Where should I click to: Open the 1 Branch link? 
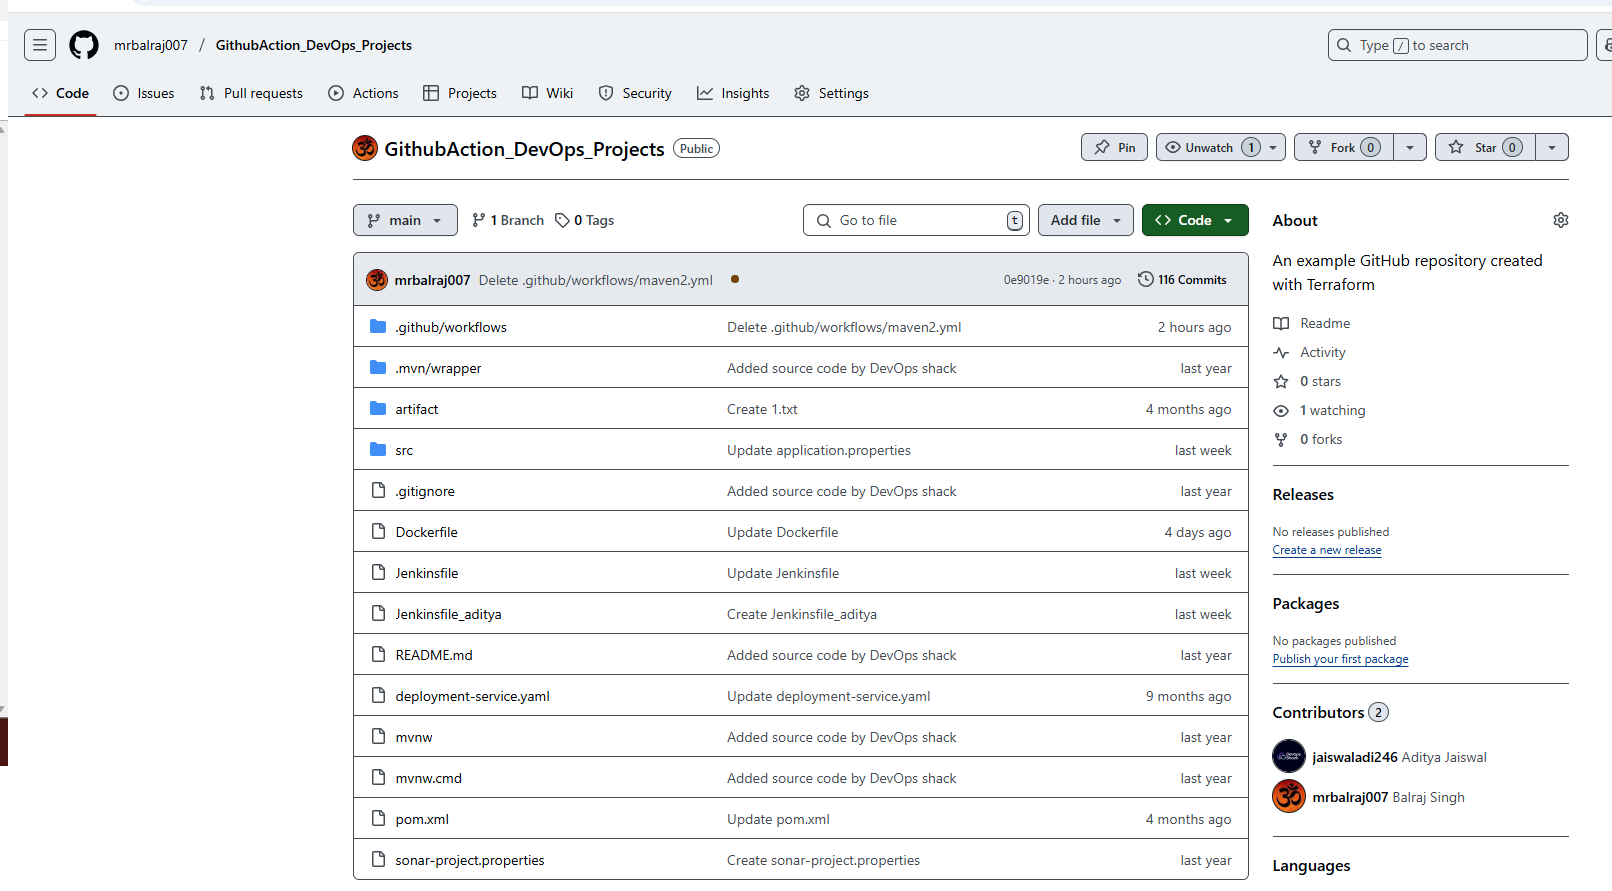click(508, 220)
